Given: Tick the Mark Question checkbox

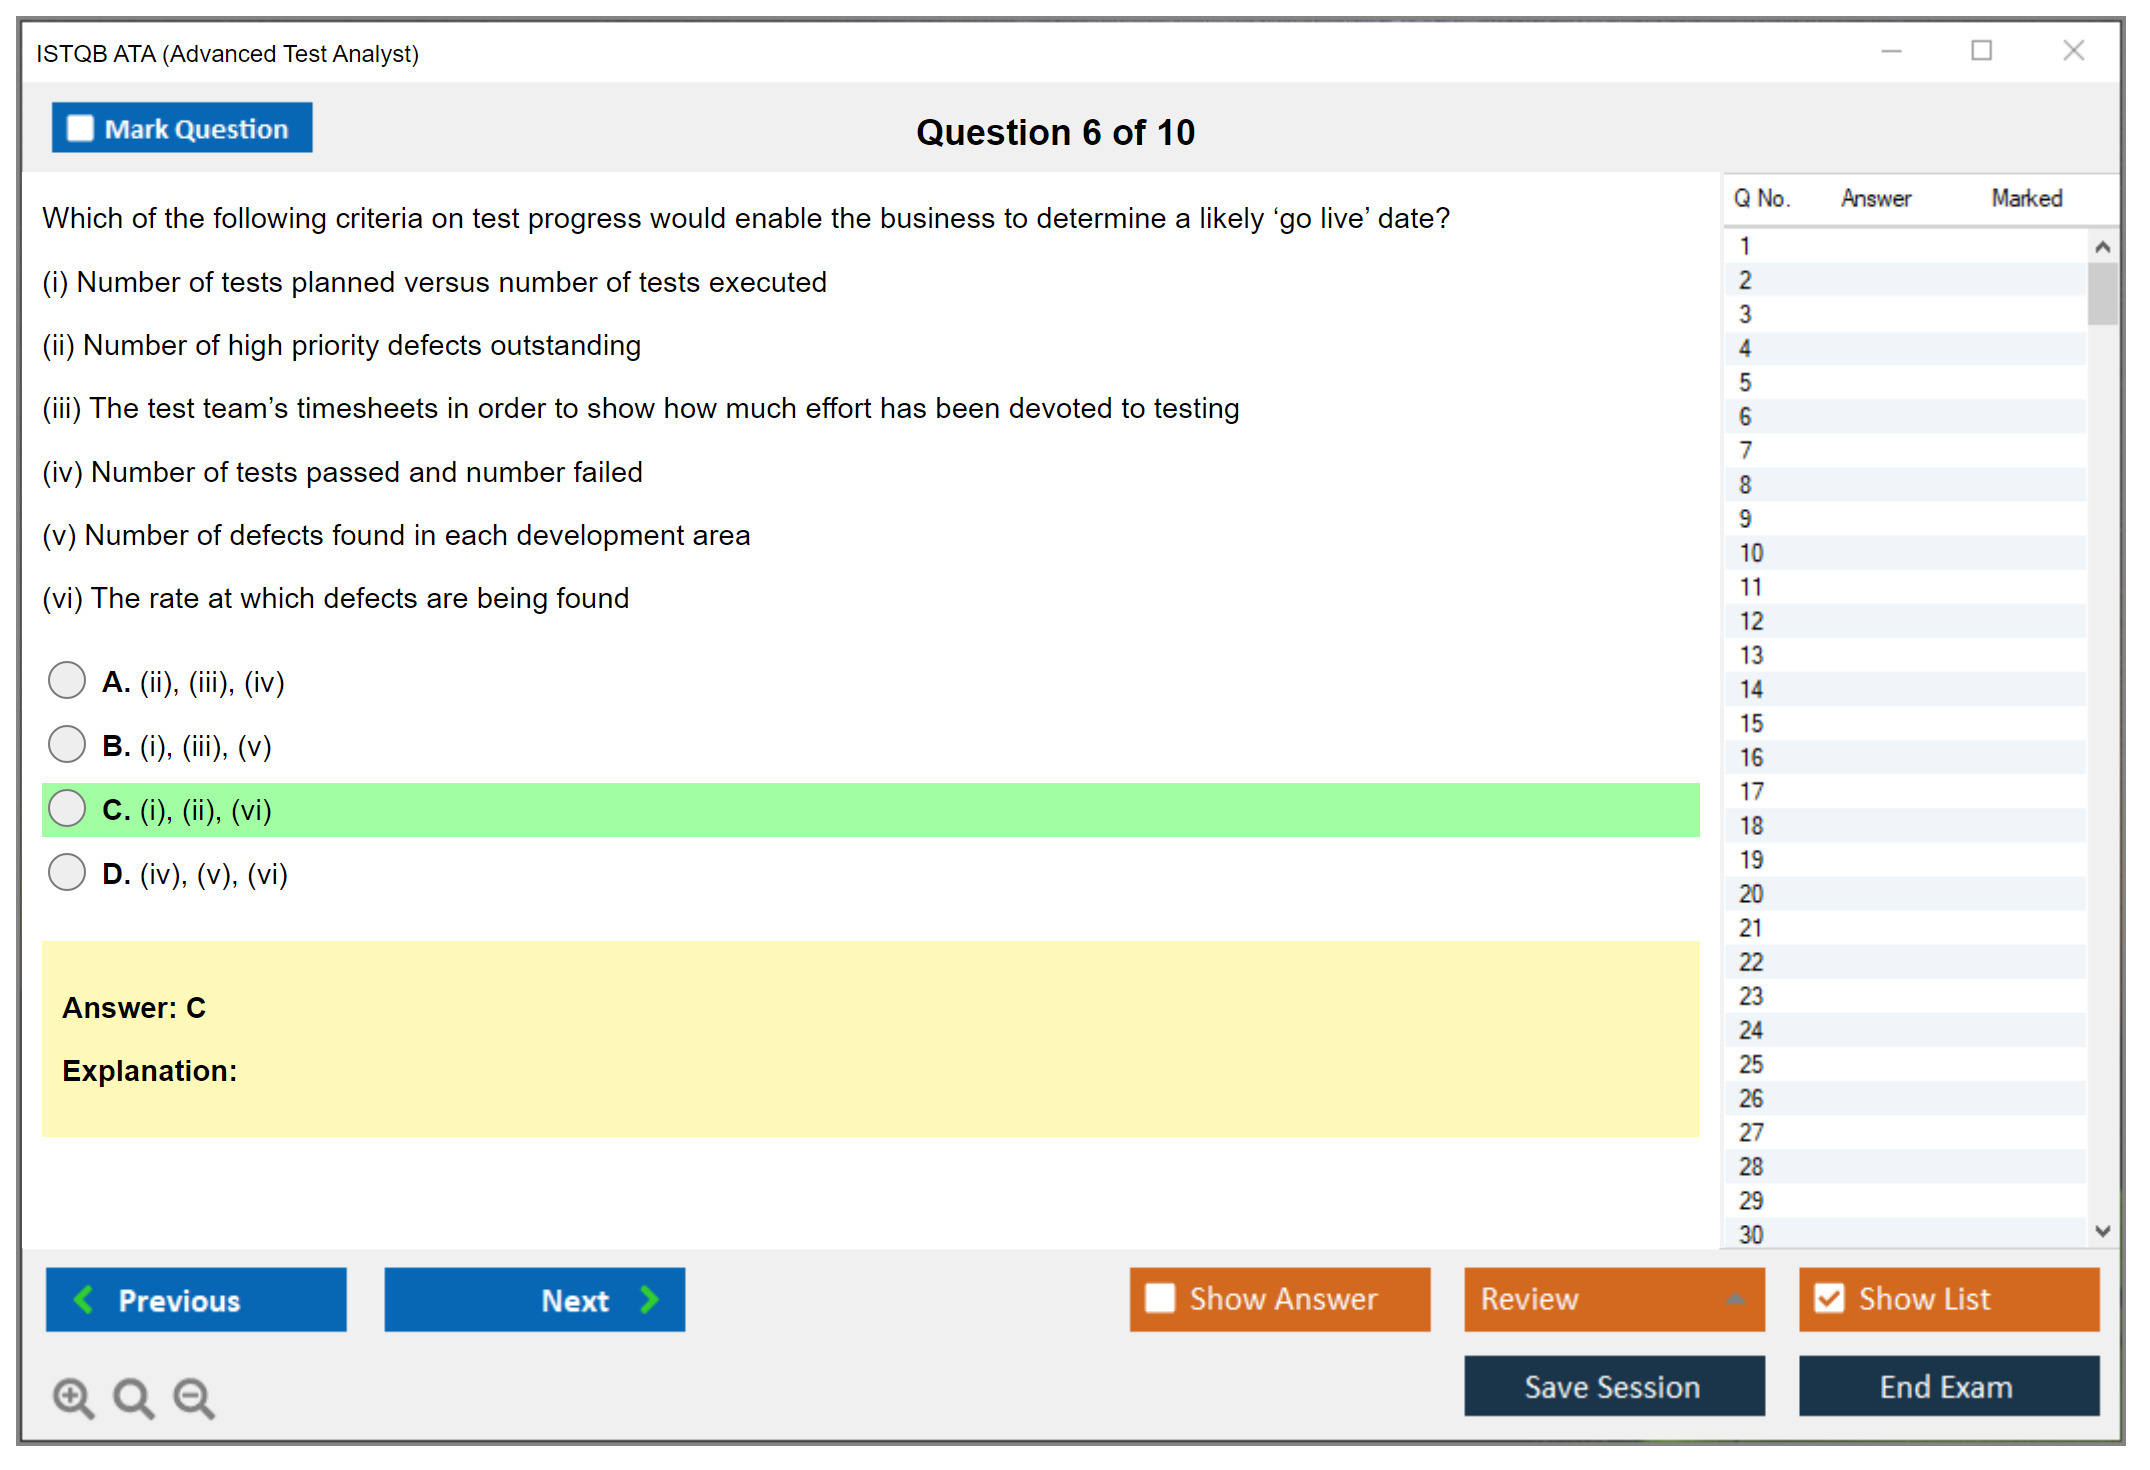Looking at the screenshot, I should (80, 128).
